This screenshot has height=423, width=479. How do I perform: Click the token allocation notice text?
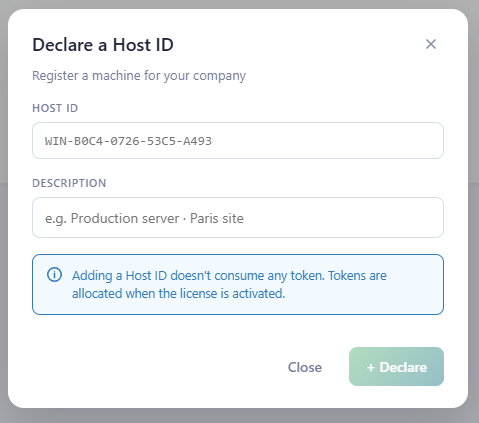[229, 284]
